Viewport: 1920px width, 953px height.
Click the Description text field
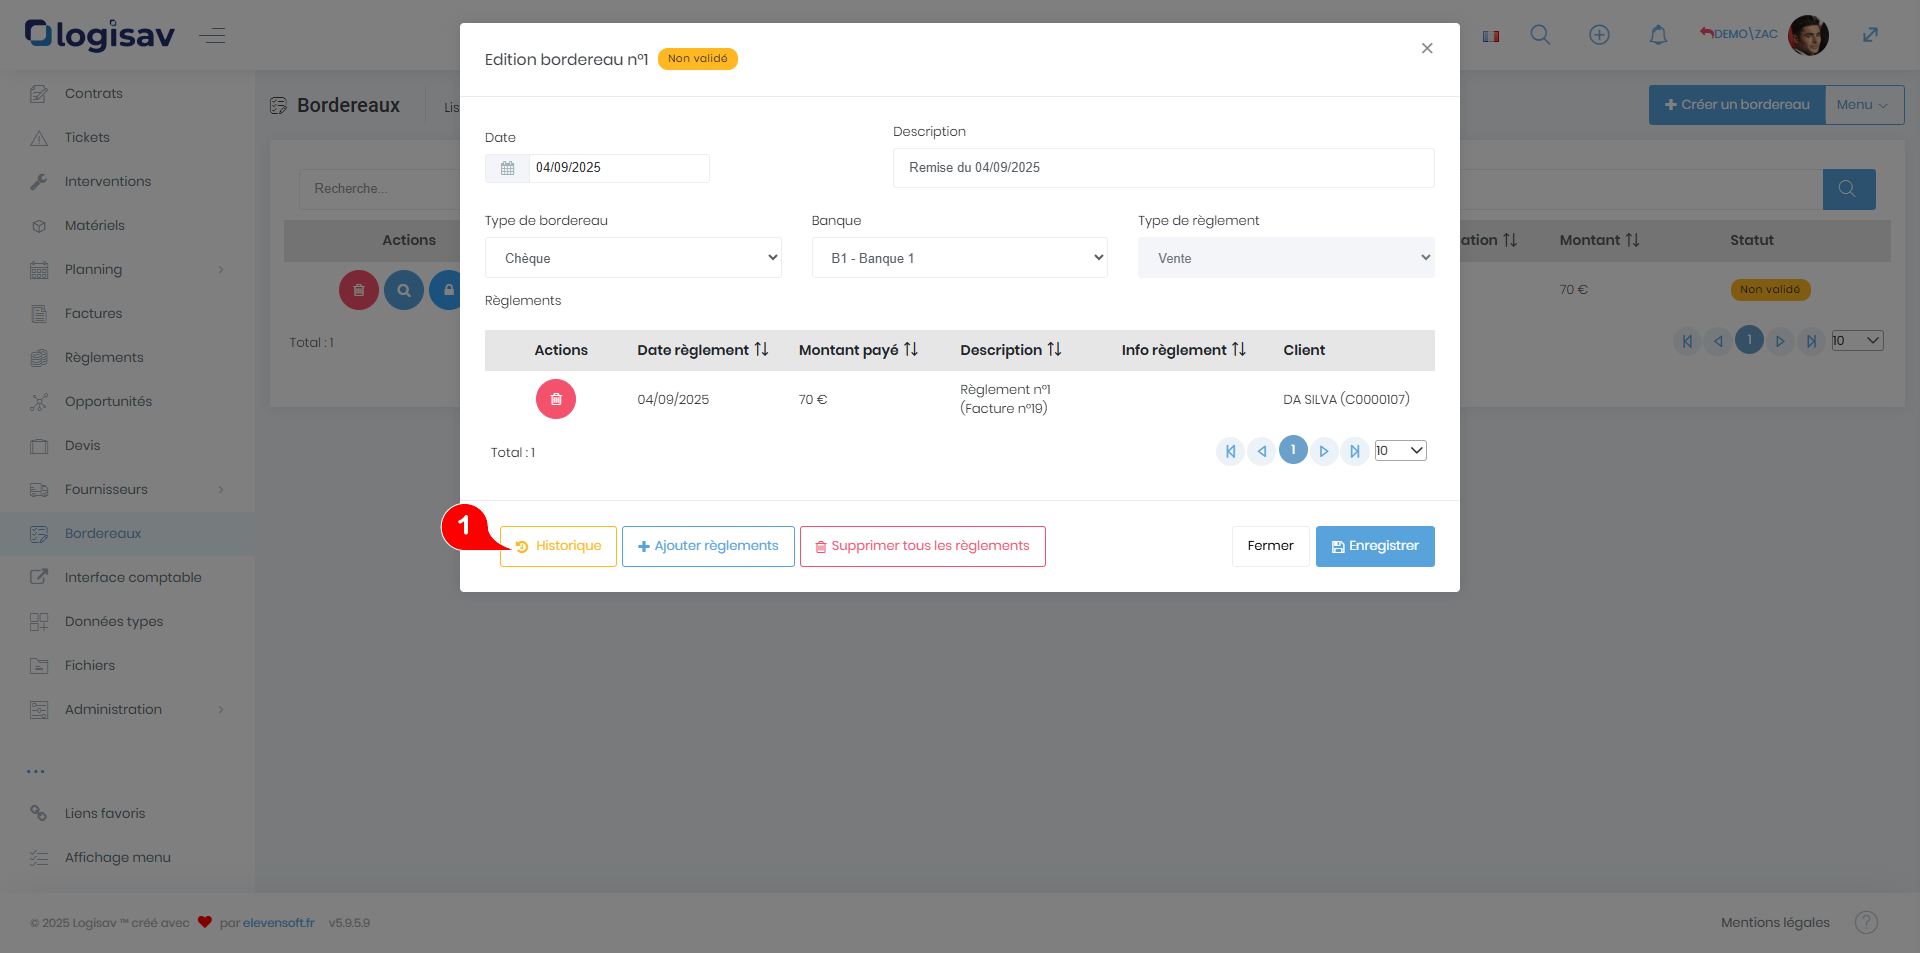click(x=1163, y=168)
